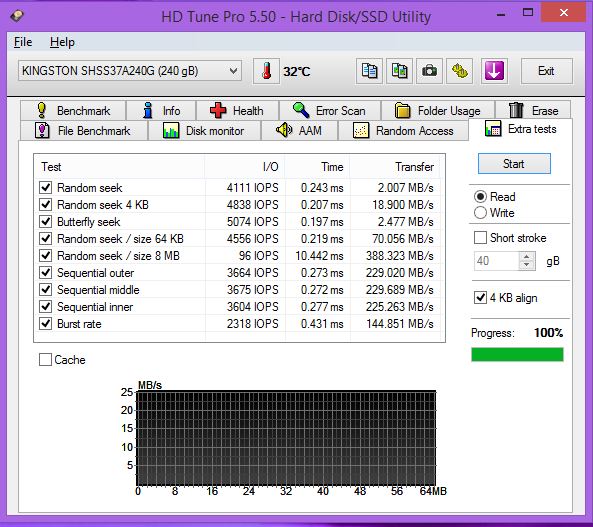593x527 pixels.
Task: Switch to the Random Access tab
Action: pos(403,131)
